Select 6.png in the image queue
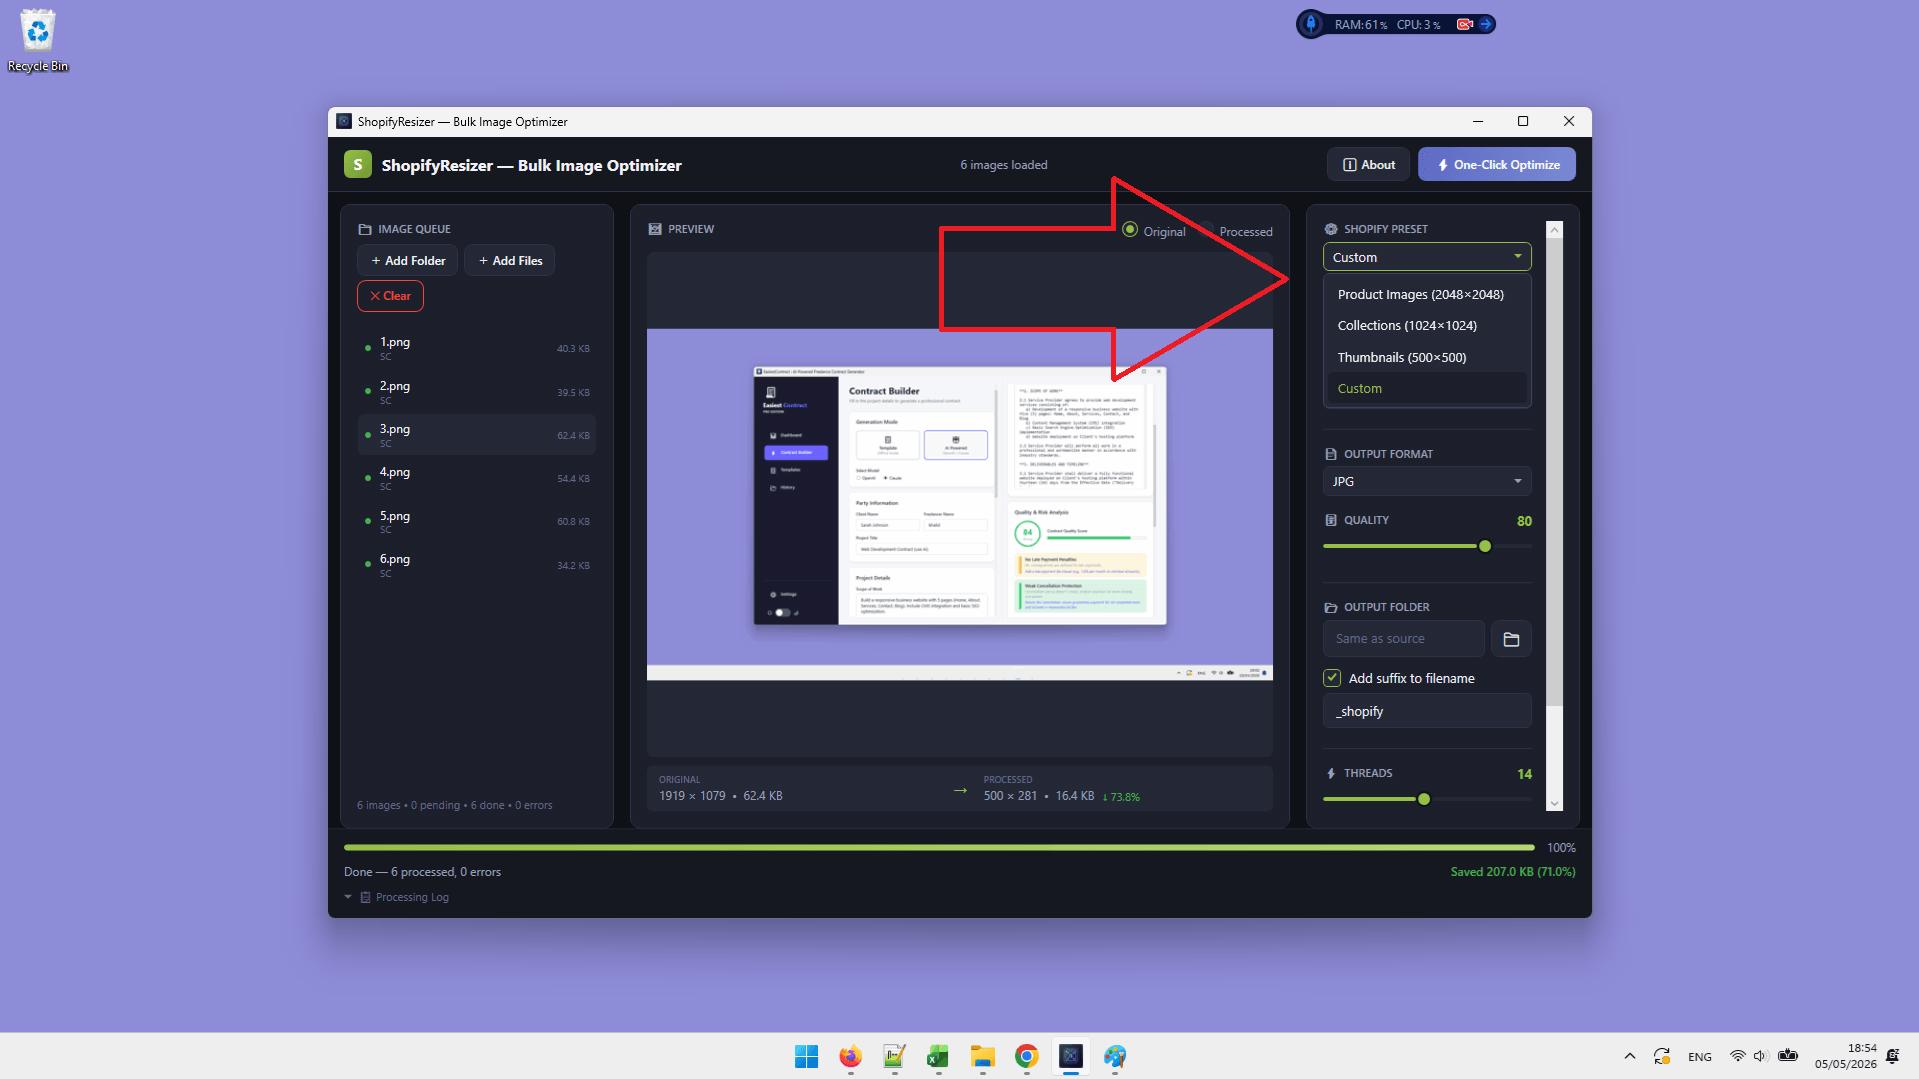This screenshot has height=1079, width=1919. [x=476, y=565]
